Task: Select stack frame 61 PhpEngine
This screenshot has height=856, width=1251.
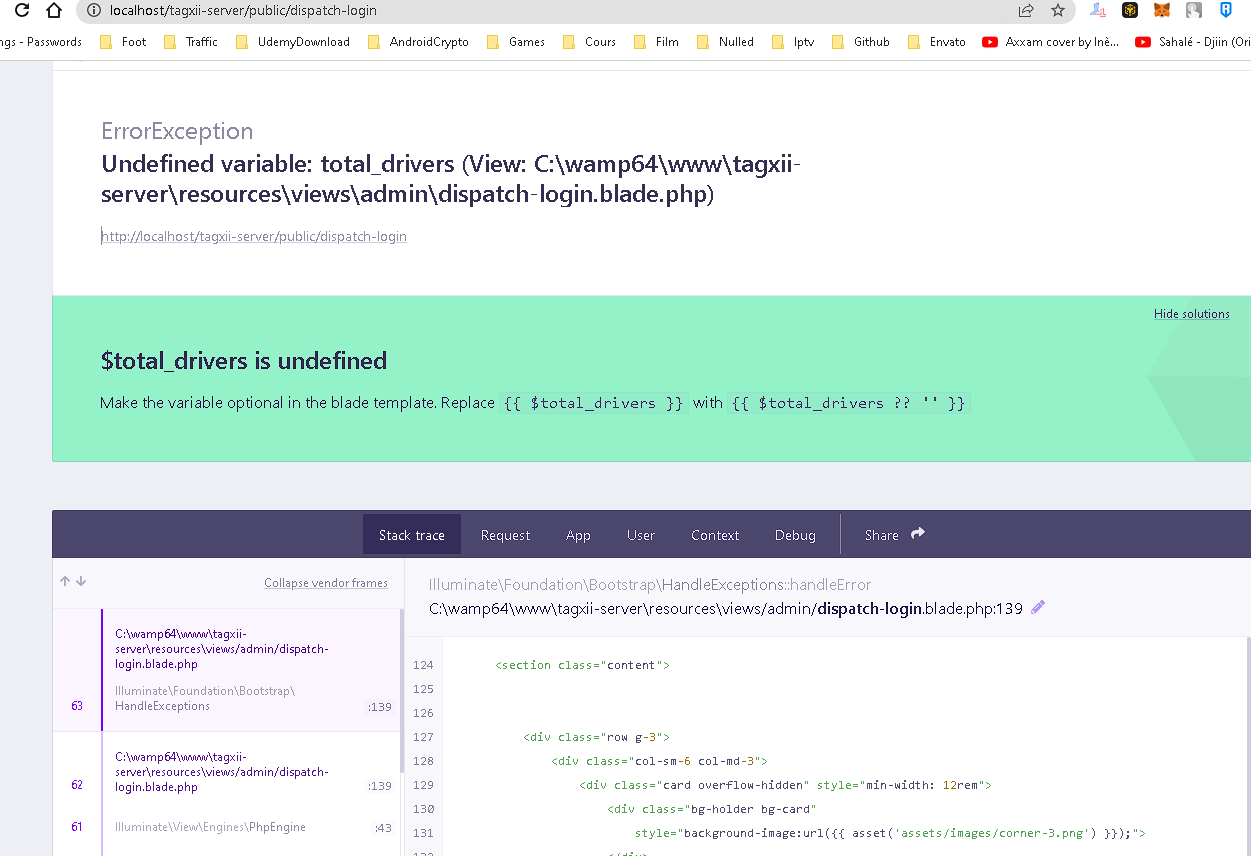Action: [227, 827]
